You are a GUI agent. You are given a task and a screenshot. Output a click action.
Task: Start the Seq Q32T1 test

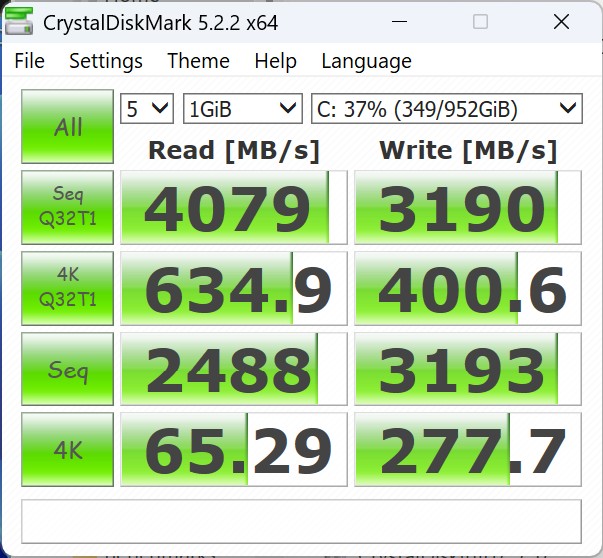(67, 207)
